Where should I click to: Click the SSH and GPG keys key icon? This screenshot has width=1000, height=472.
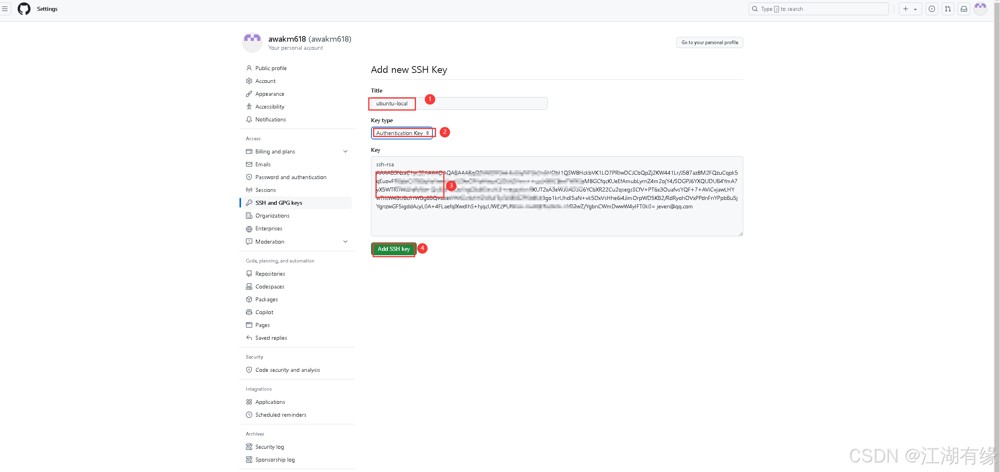pos(249,203)
